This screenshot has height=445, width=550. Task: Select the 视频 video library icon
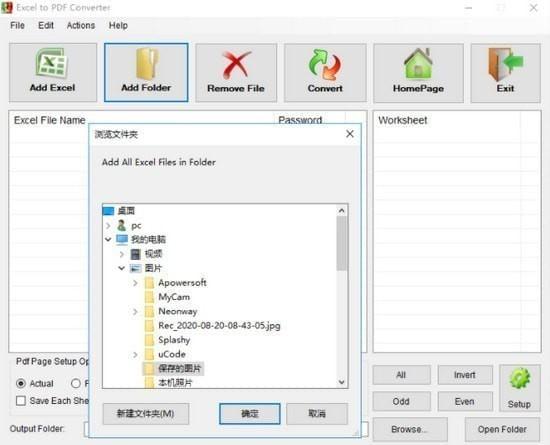pos(135,254)
